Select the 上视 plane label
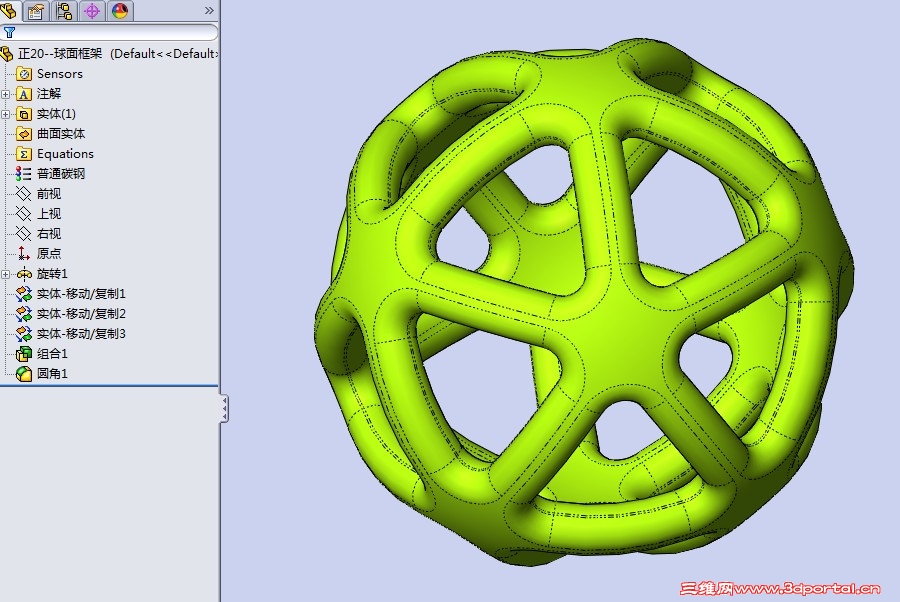The height and width of the screenshot is (602, 900). [x=49, y=213]
